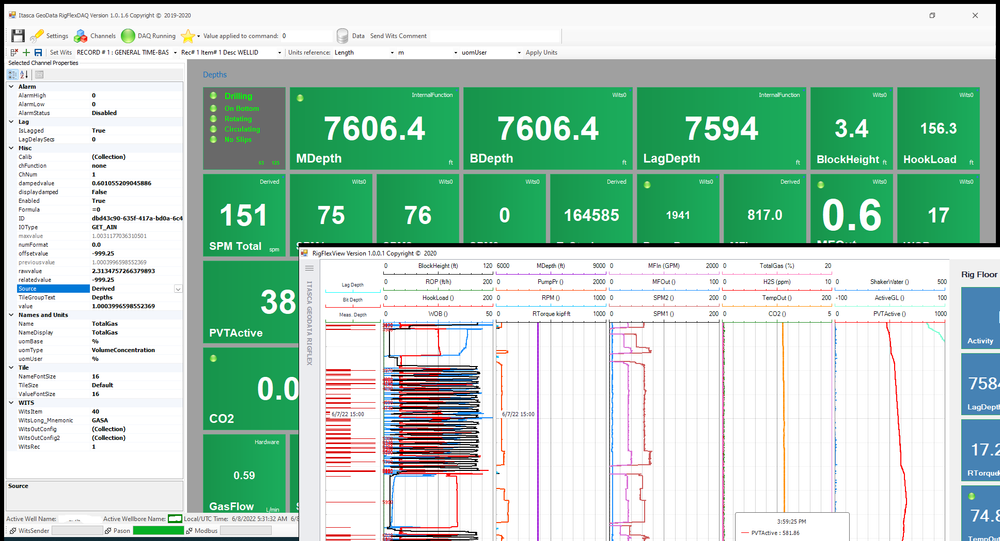Click the Meas. Depth track header in RigFlexView
This screenshot has width=1000, height=541.
[353, 315]
